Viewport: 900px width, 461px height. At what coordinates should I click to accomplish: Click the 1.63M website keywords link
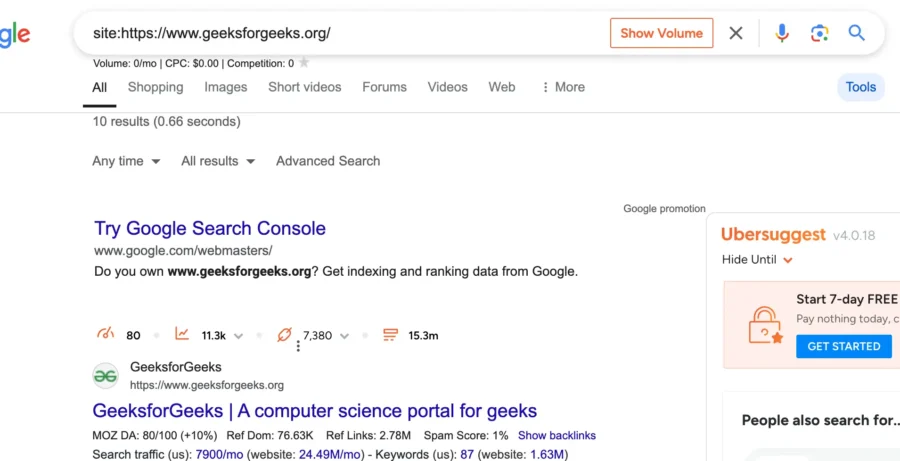(546, 455)
